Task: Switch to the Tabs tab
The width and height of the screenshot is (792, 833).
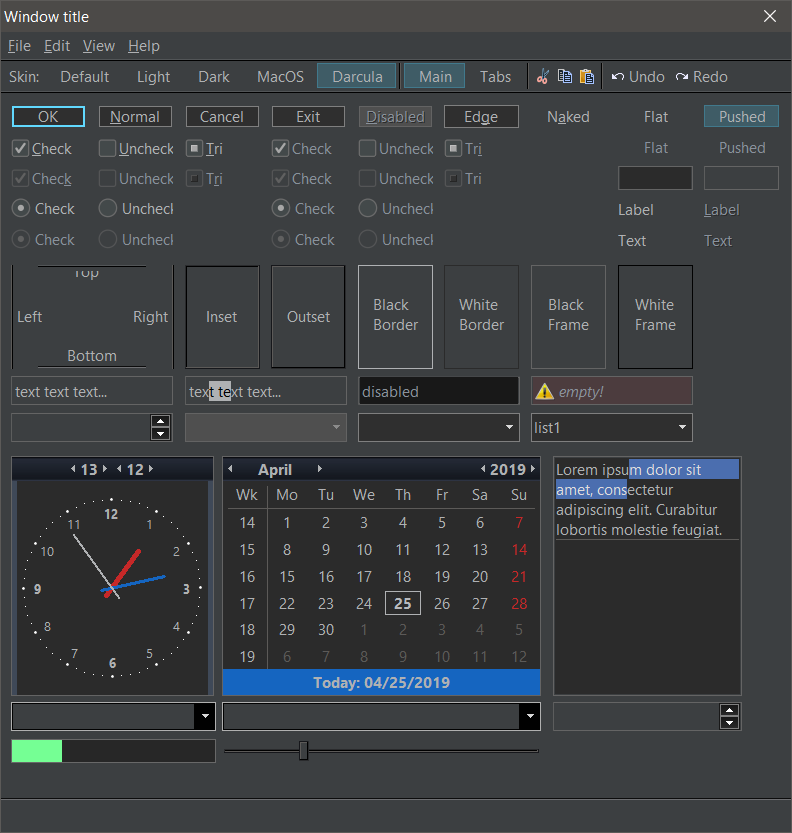Action: pos(495,77)
